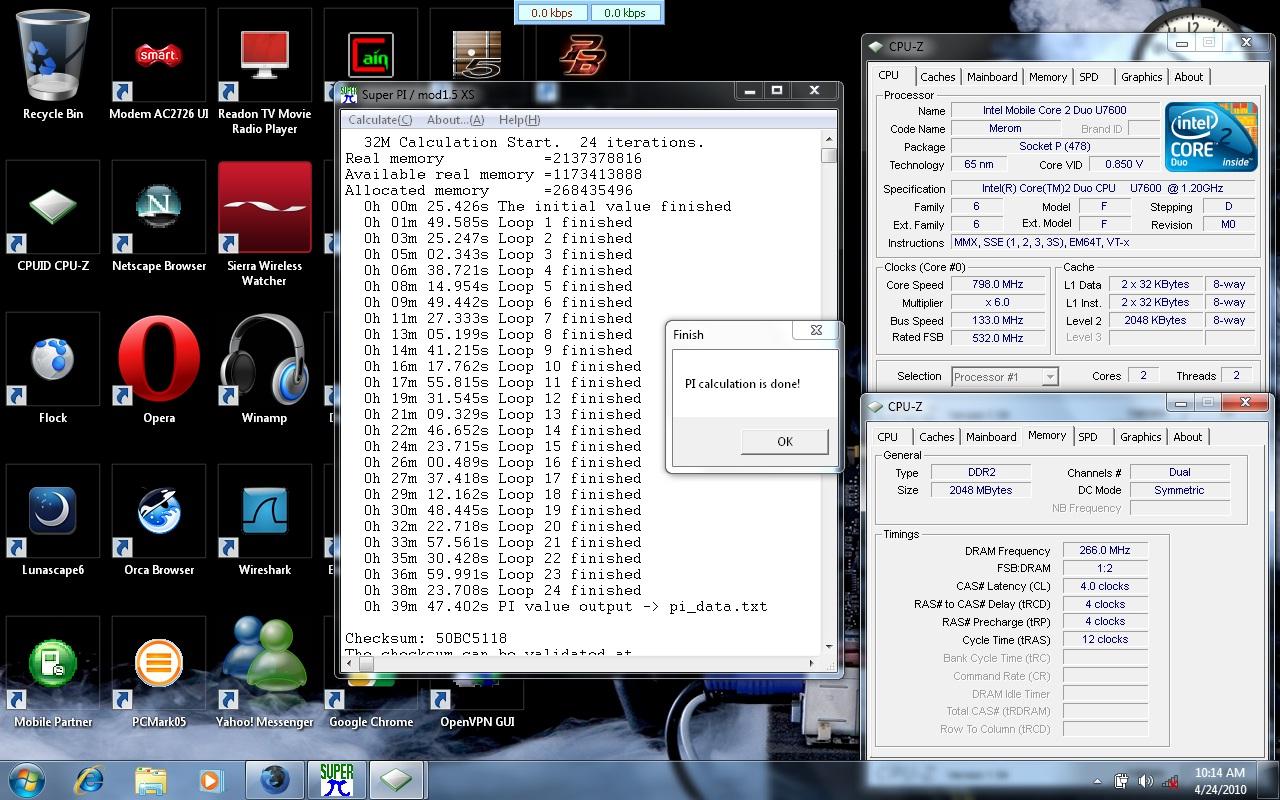Launch Opera from the desktop
This screenshot has height=800, width=1280.
point(159,369)
